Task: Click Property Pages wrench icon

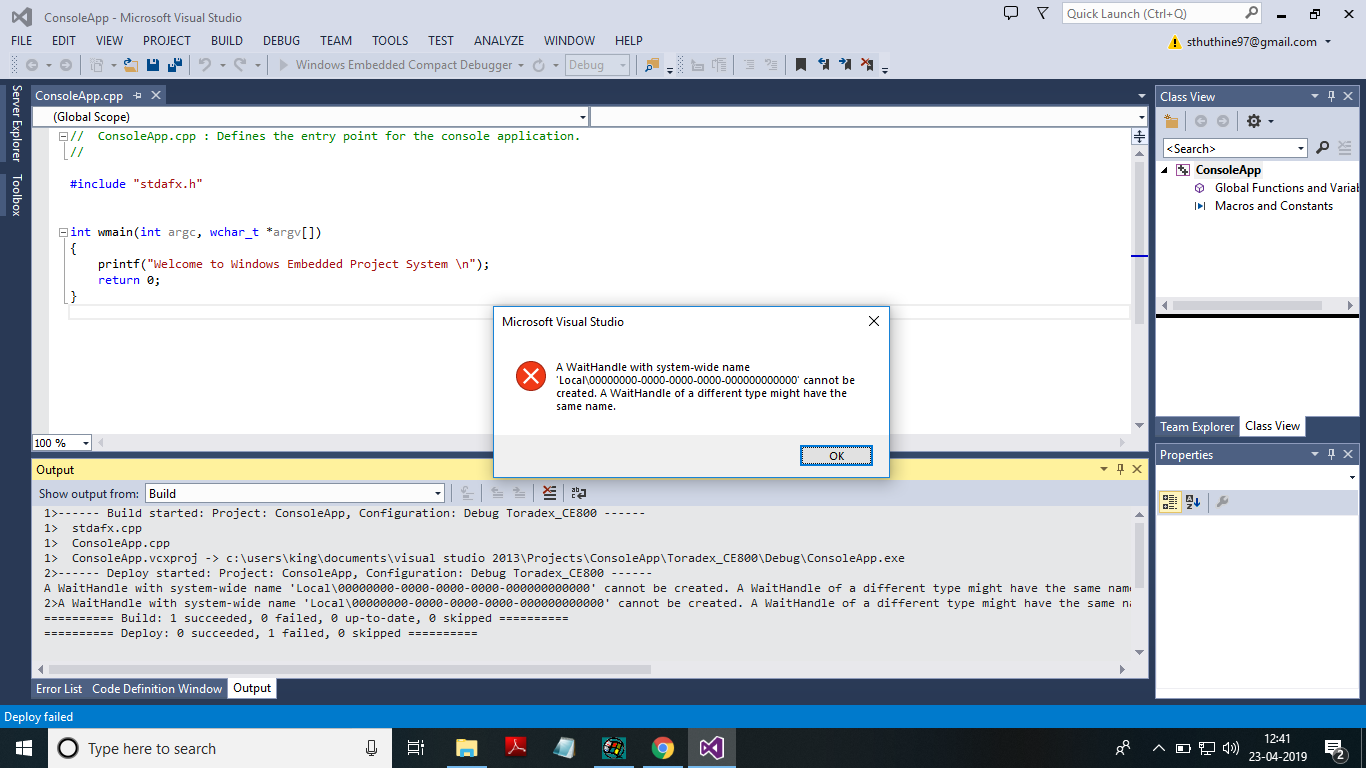Action: 1222,502
